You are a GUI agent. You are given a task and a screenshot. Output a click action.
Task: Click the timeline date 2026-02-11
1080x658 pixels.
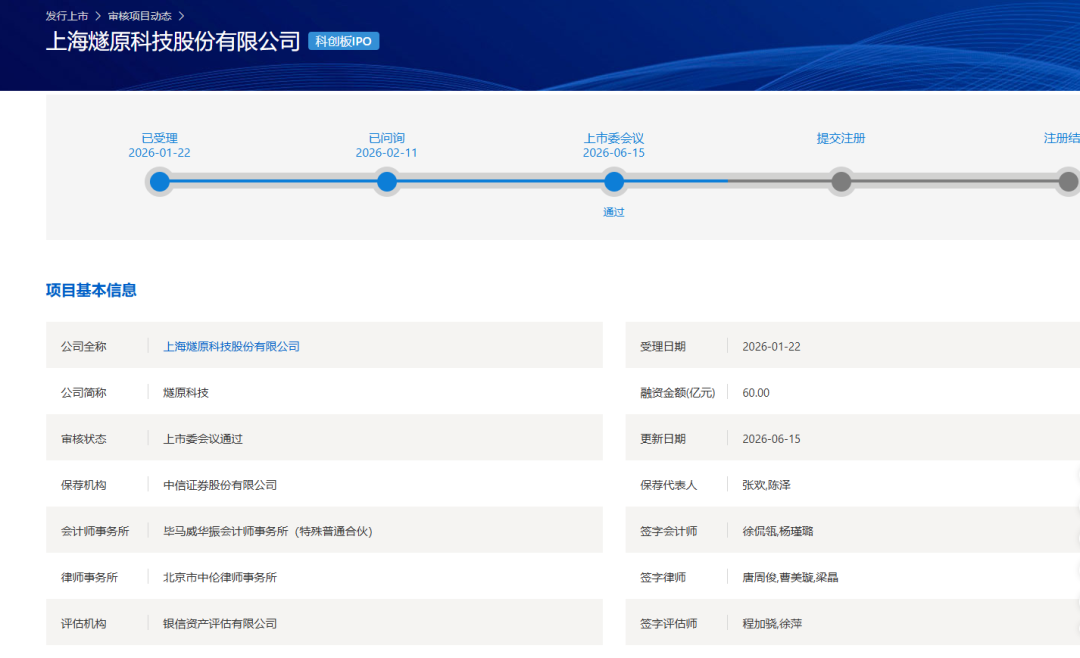click(x=386, y=153)
